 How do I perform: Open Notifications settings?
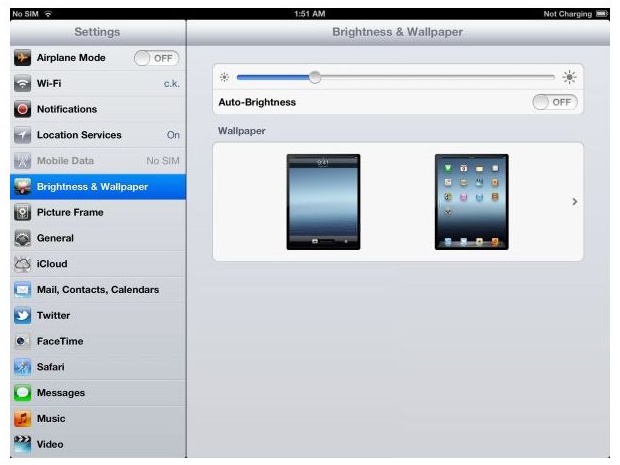pos(98,109)
